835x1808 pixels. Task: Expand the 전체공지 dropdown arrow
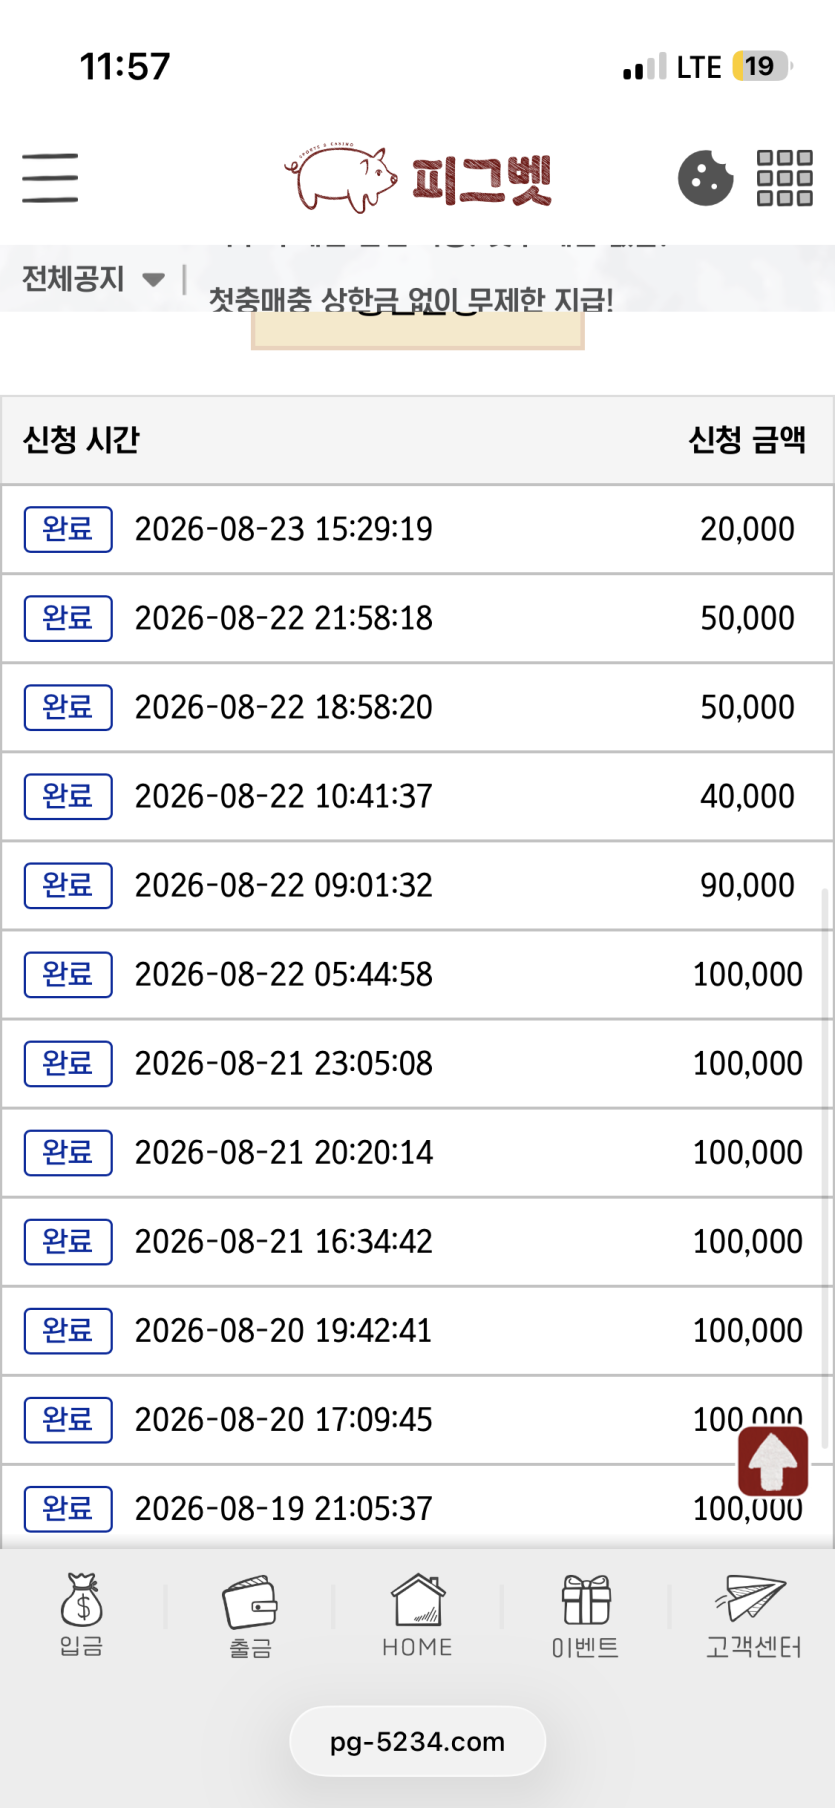153,279
